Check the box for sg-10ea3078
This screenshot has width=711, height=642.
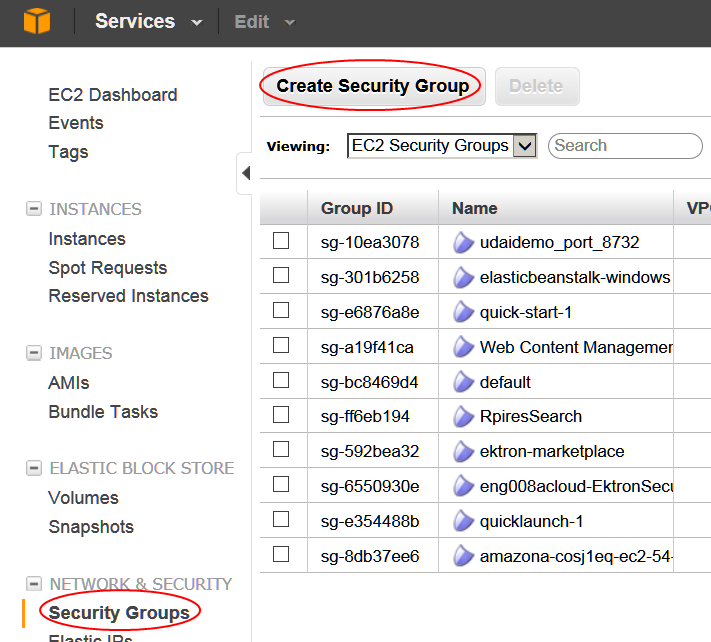tap(281, 240)
